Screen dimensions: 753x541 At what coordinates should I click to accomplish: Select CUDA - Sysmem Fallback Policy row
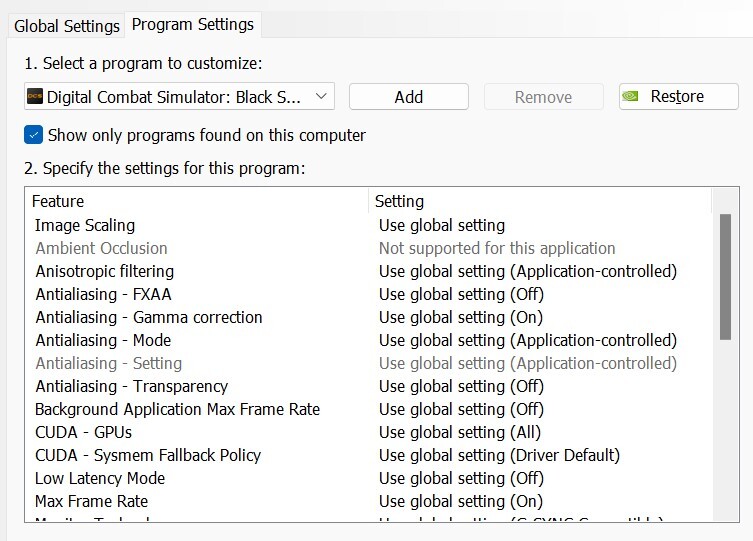[x=369, y=456]
